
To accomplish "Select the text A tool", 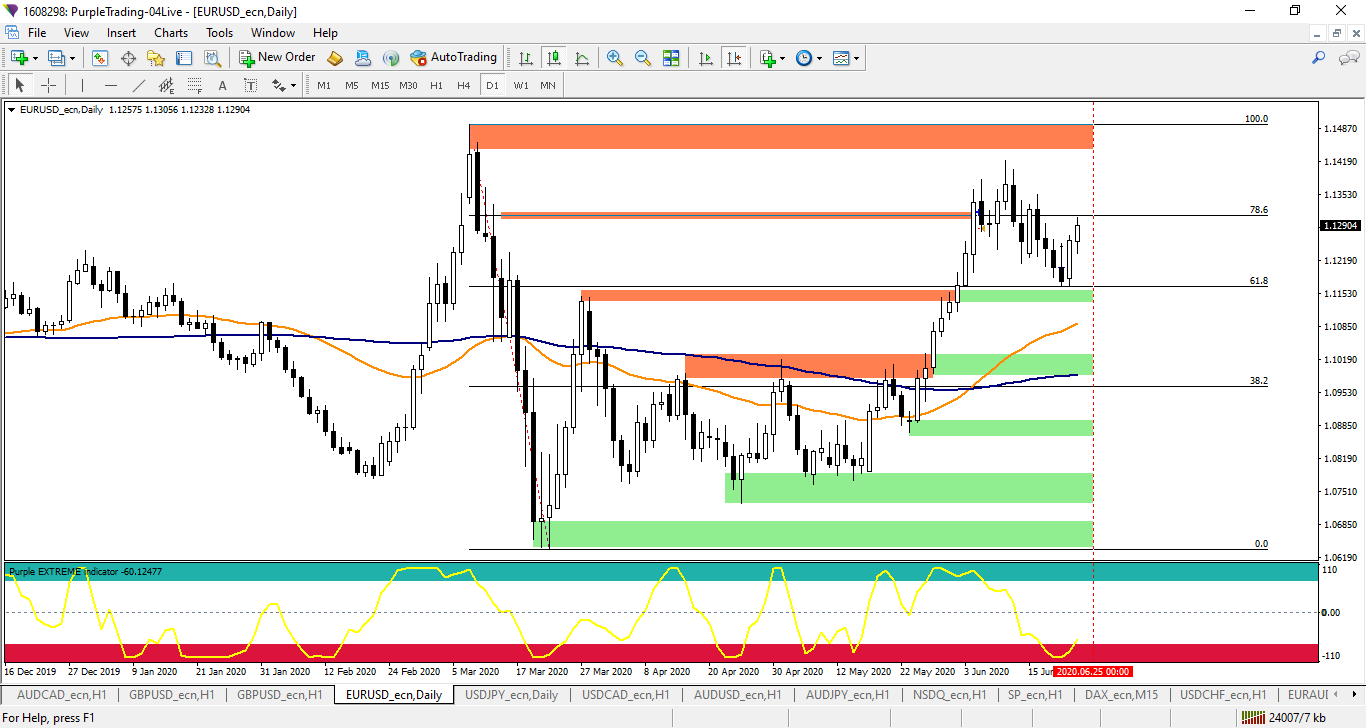I will (222, 85).
